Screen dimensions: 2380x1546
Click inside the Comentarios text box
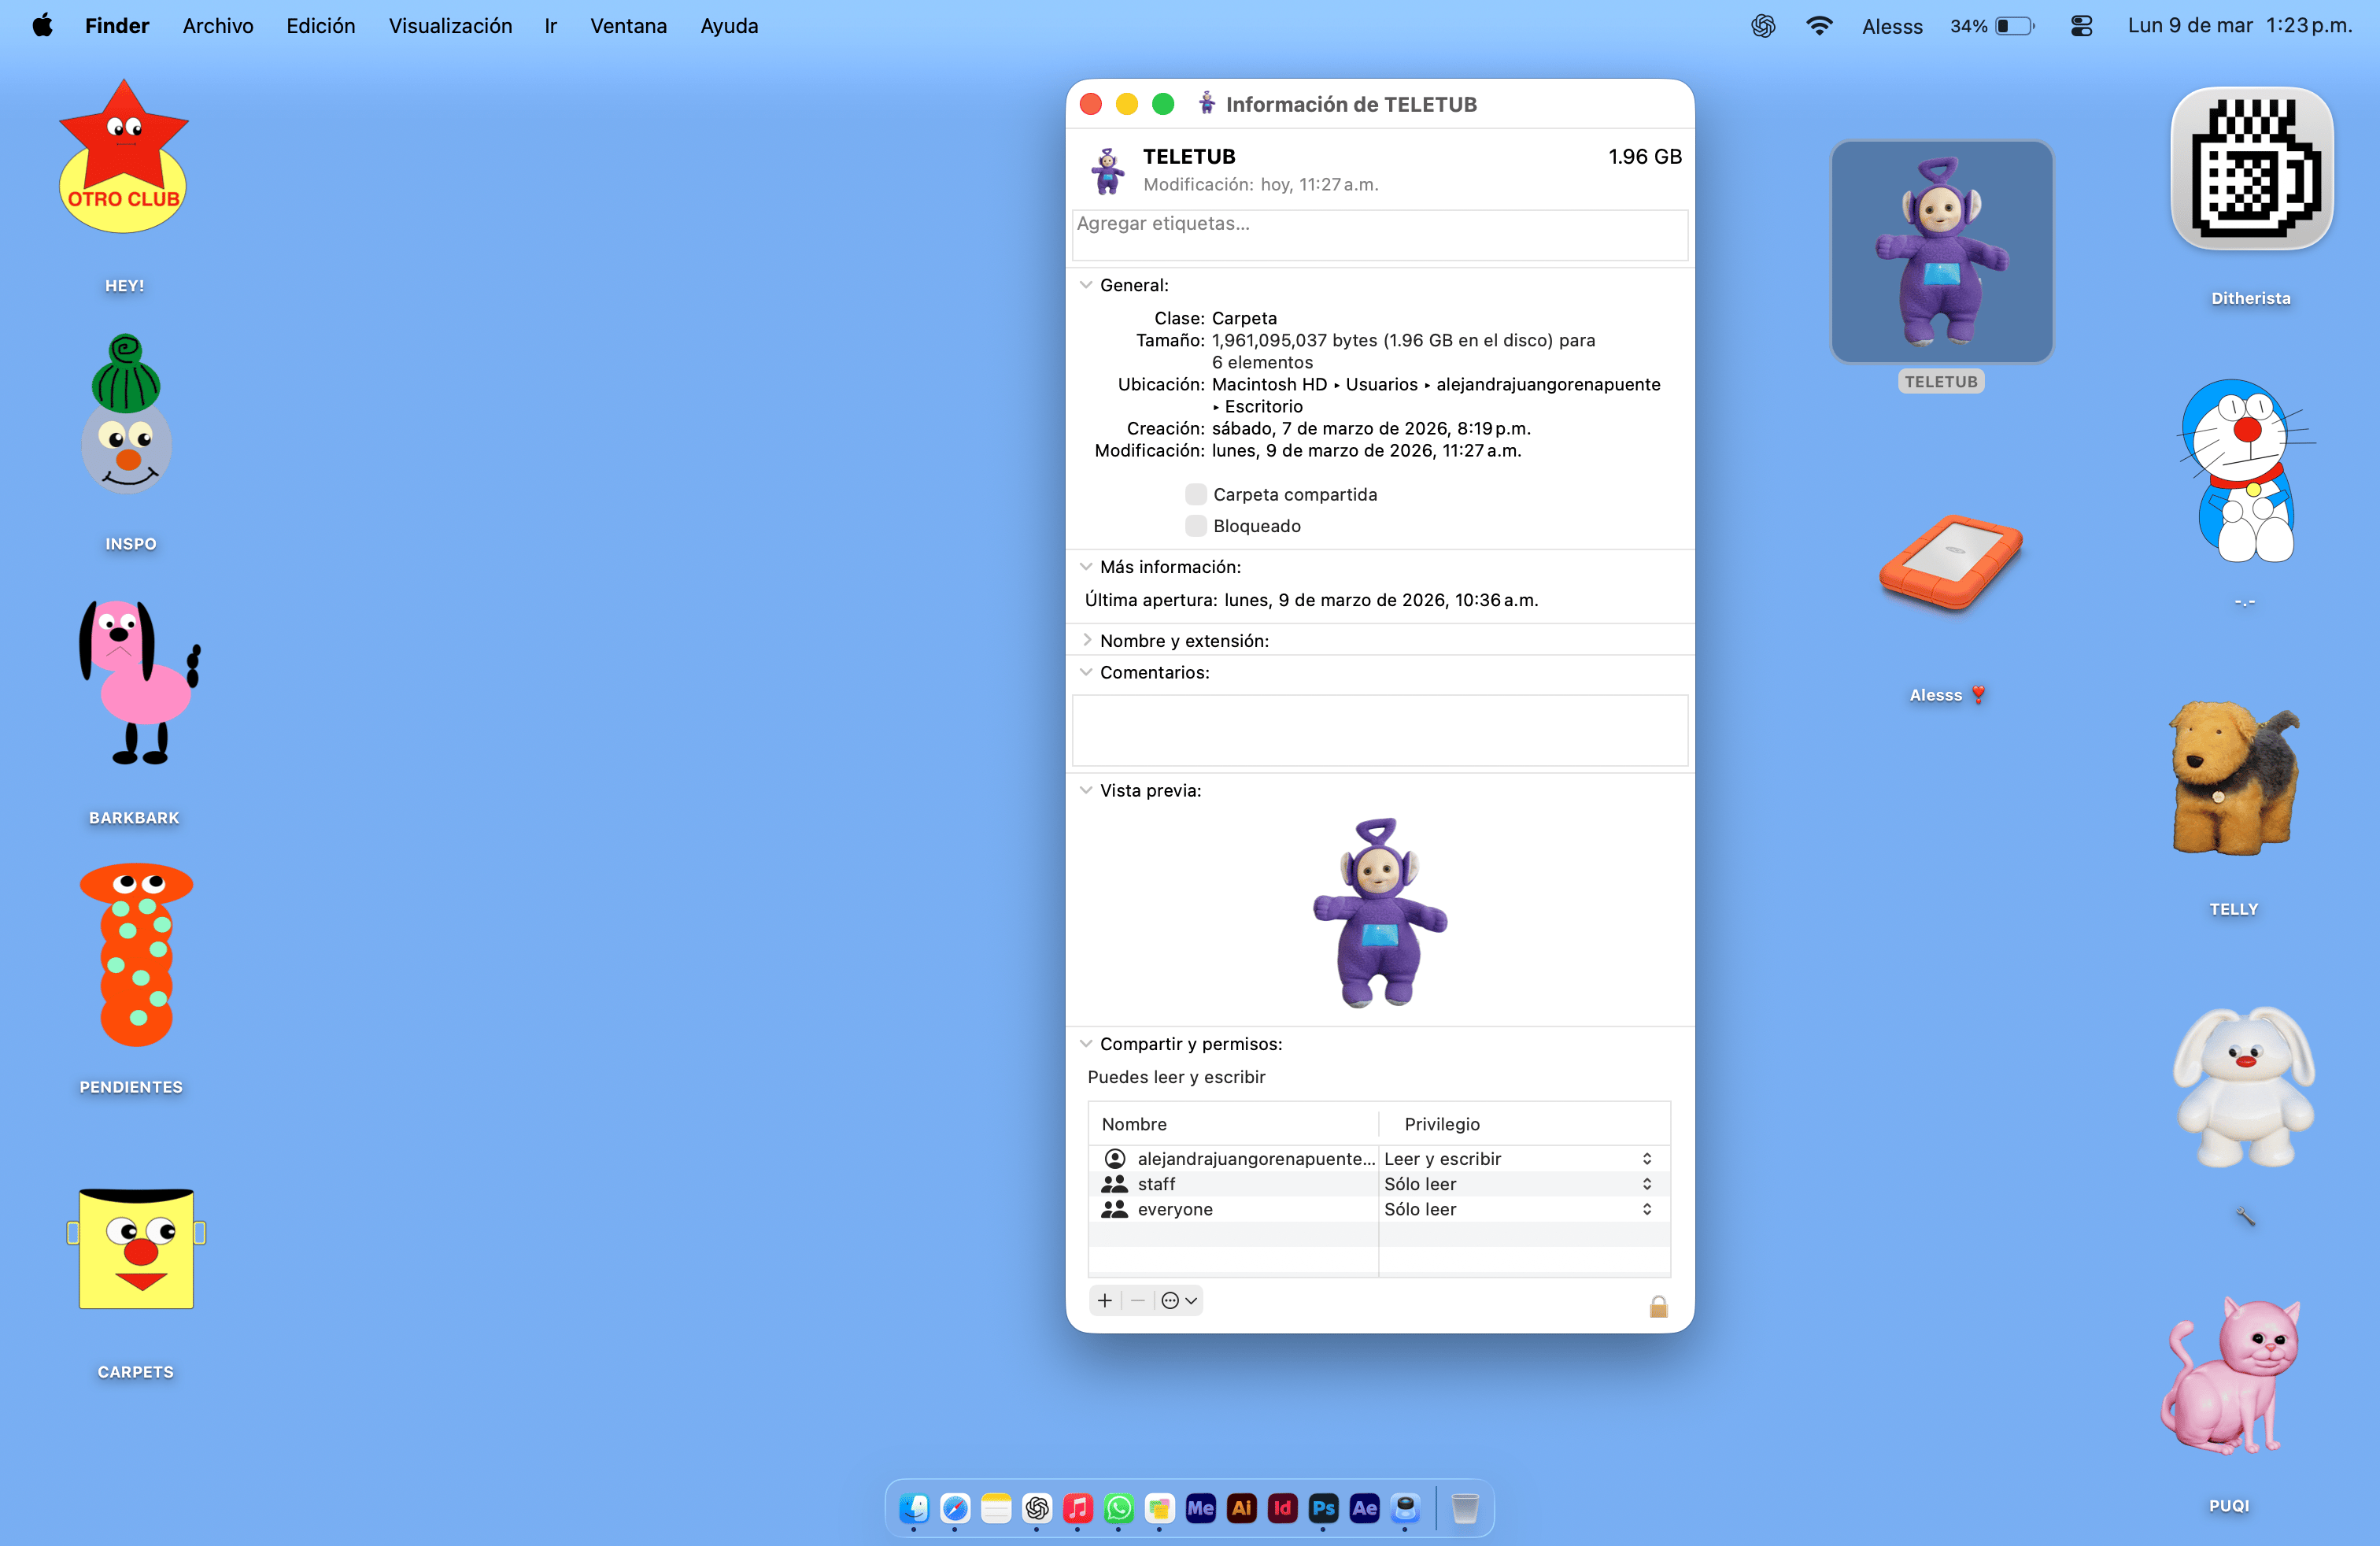pyautogui.click(x=1380, y=730)
